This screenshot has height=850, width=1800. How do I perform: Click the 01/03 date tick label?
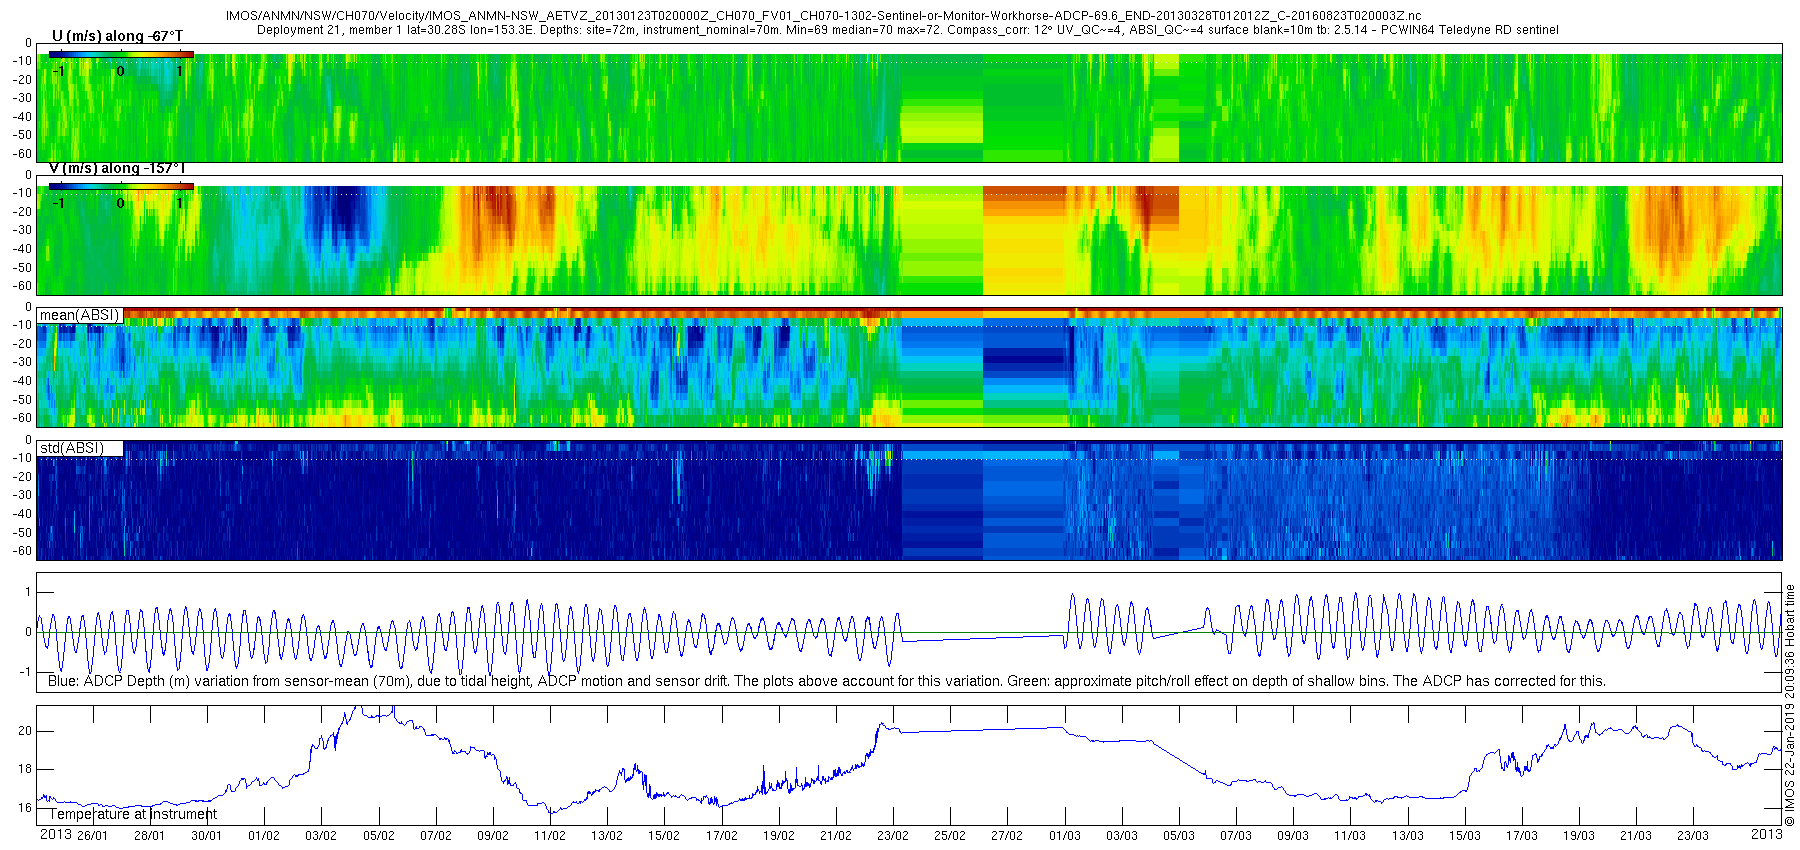pos(1065,836)
